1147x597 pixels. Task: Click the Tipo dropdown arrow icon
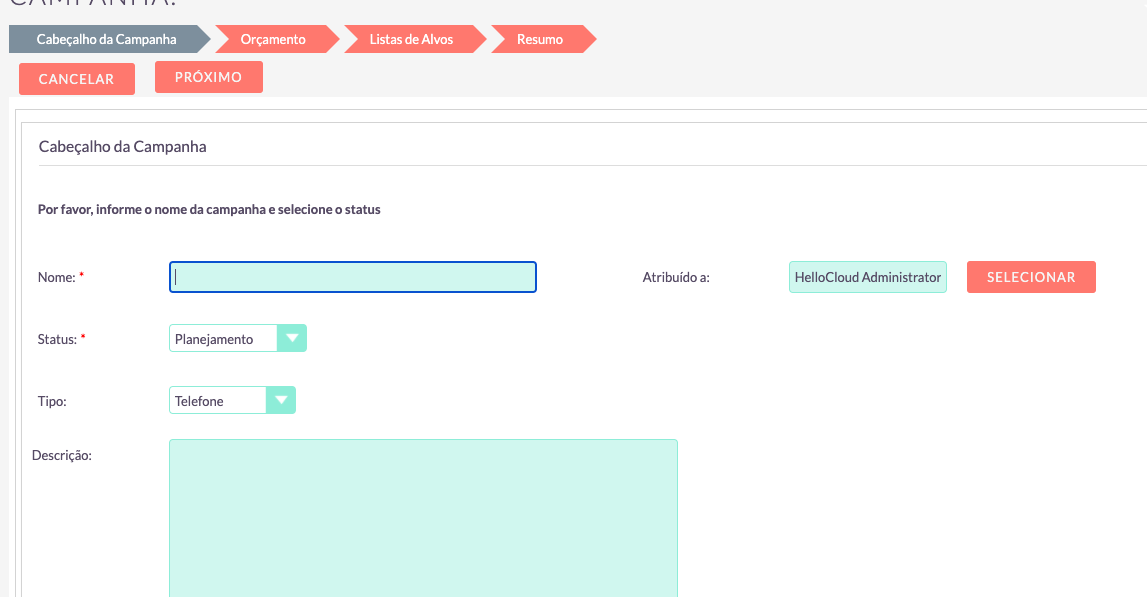[281, 400]
